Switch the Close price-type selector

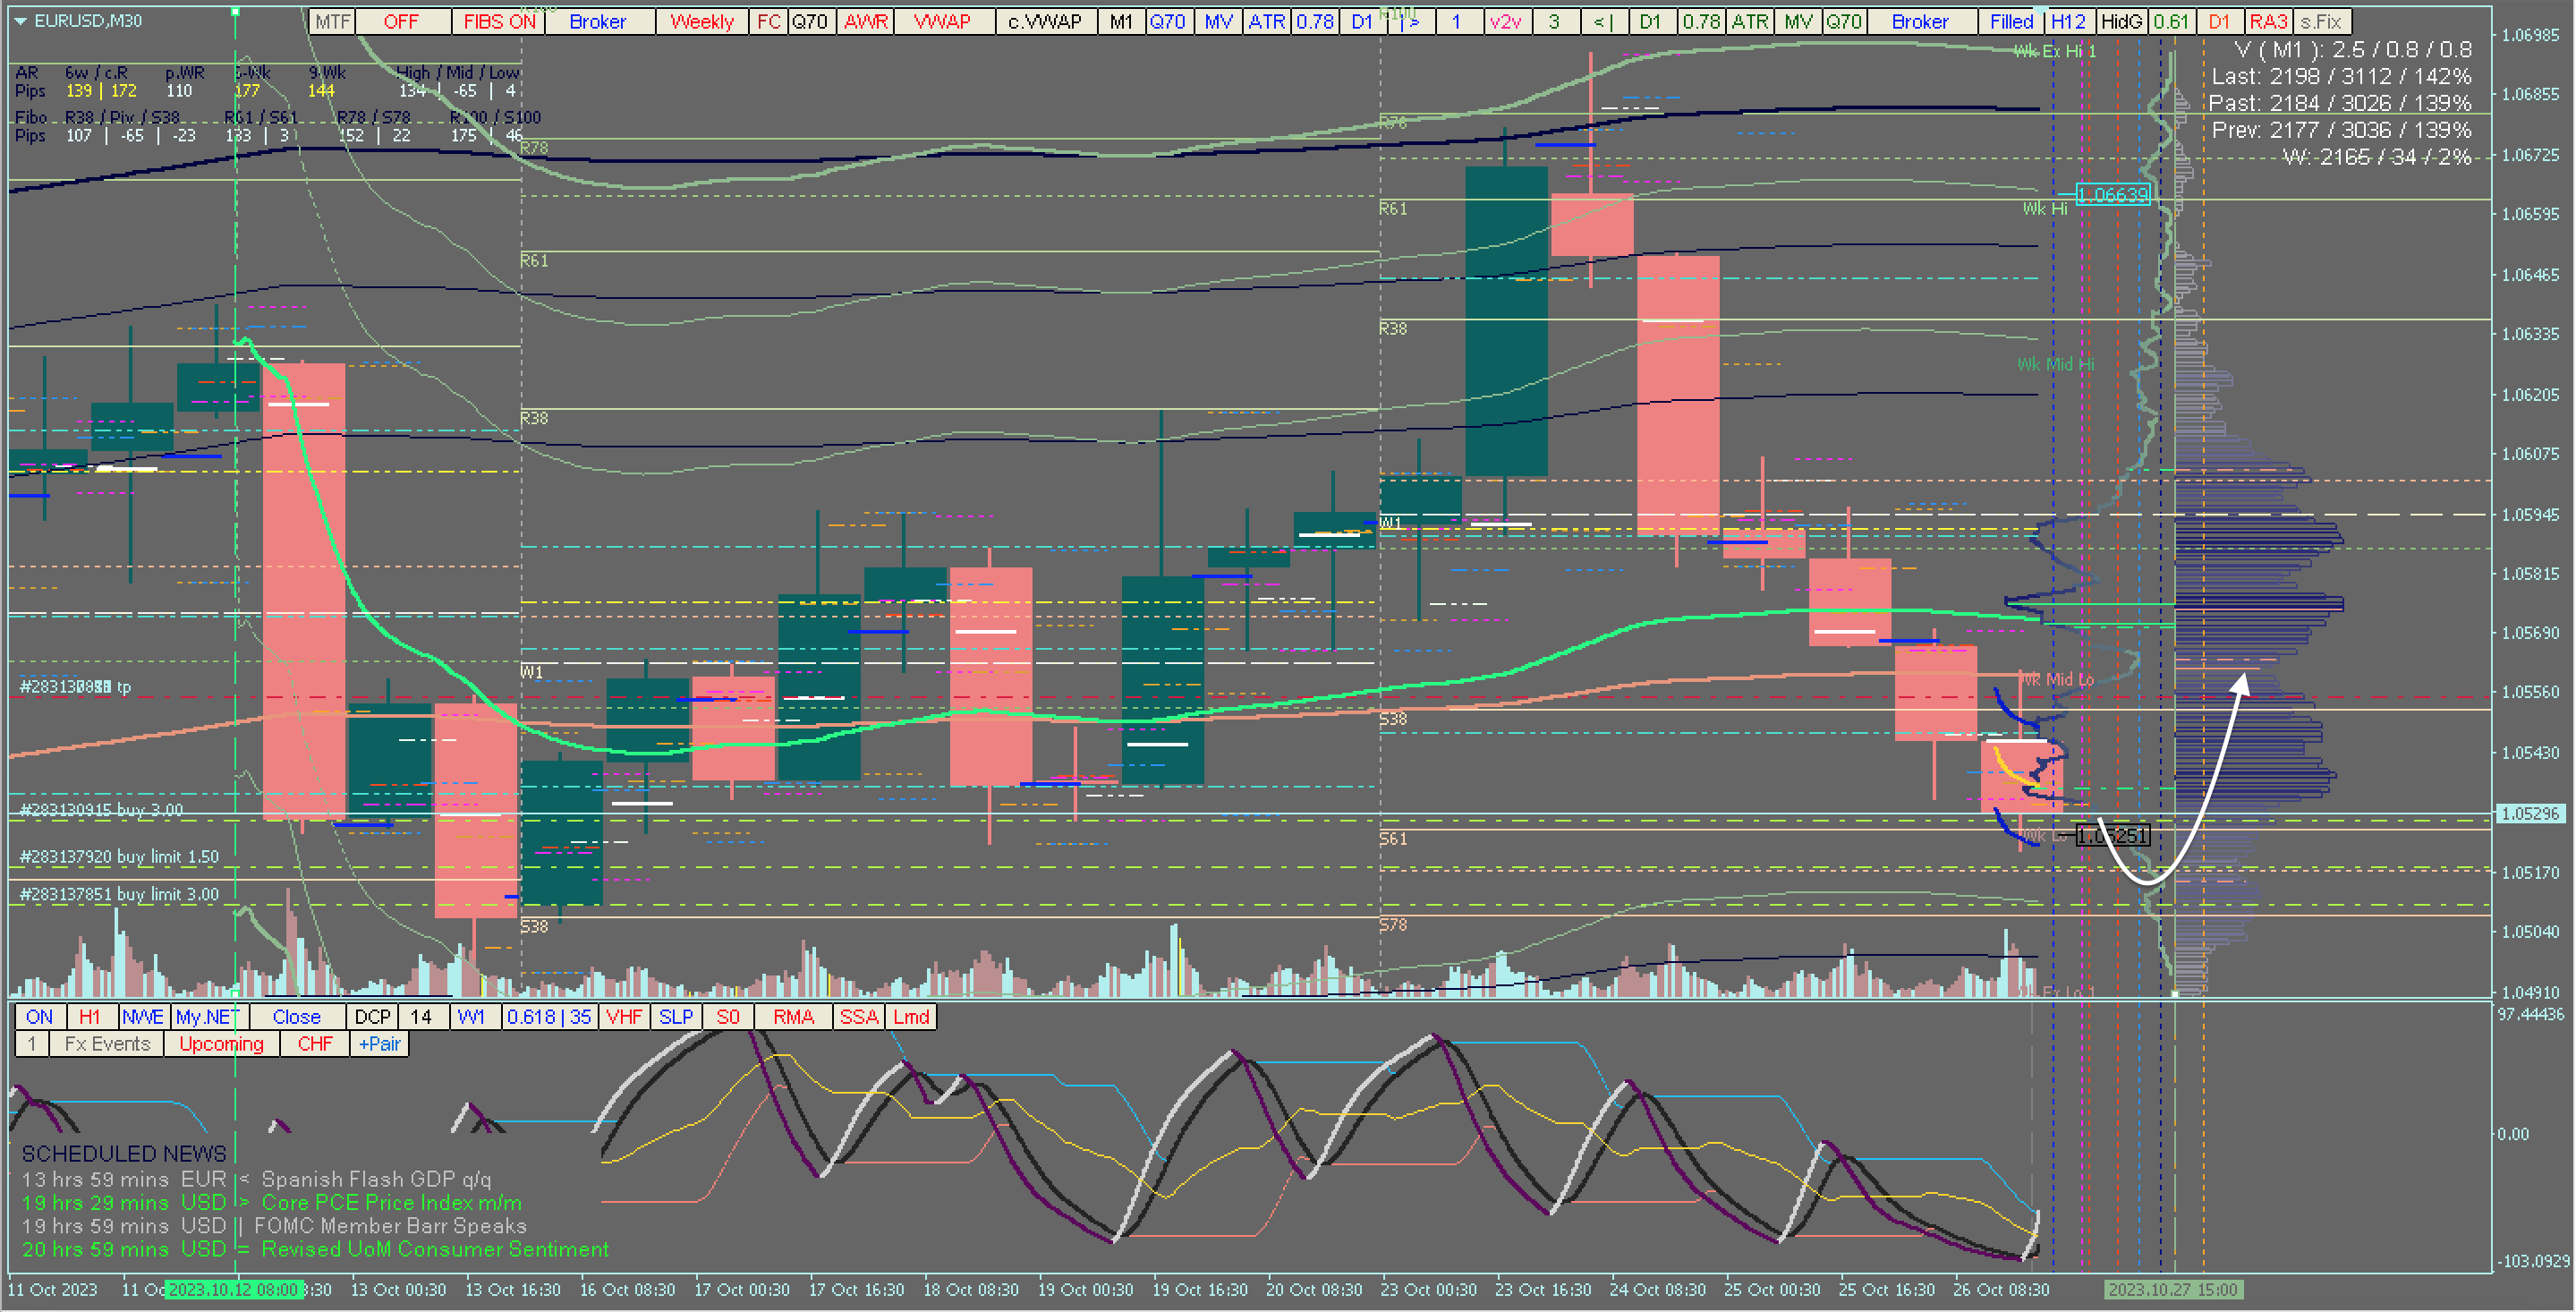[296, 1016]
